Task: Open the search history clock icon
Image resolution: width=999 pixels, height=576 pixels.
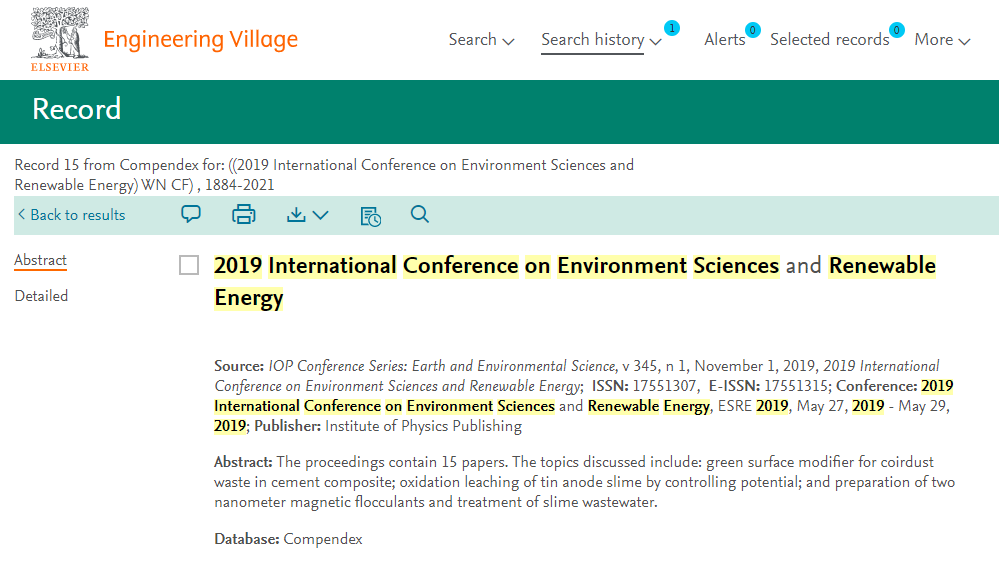Action: [x=370, y=216]
